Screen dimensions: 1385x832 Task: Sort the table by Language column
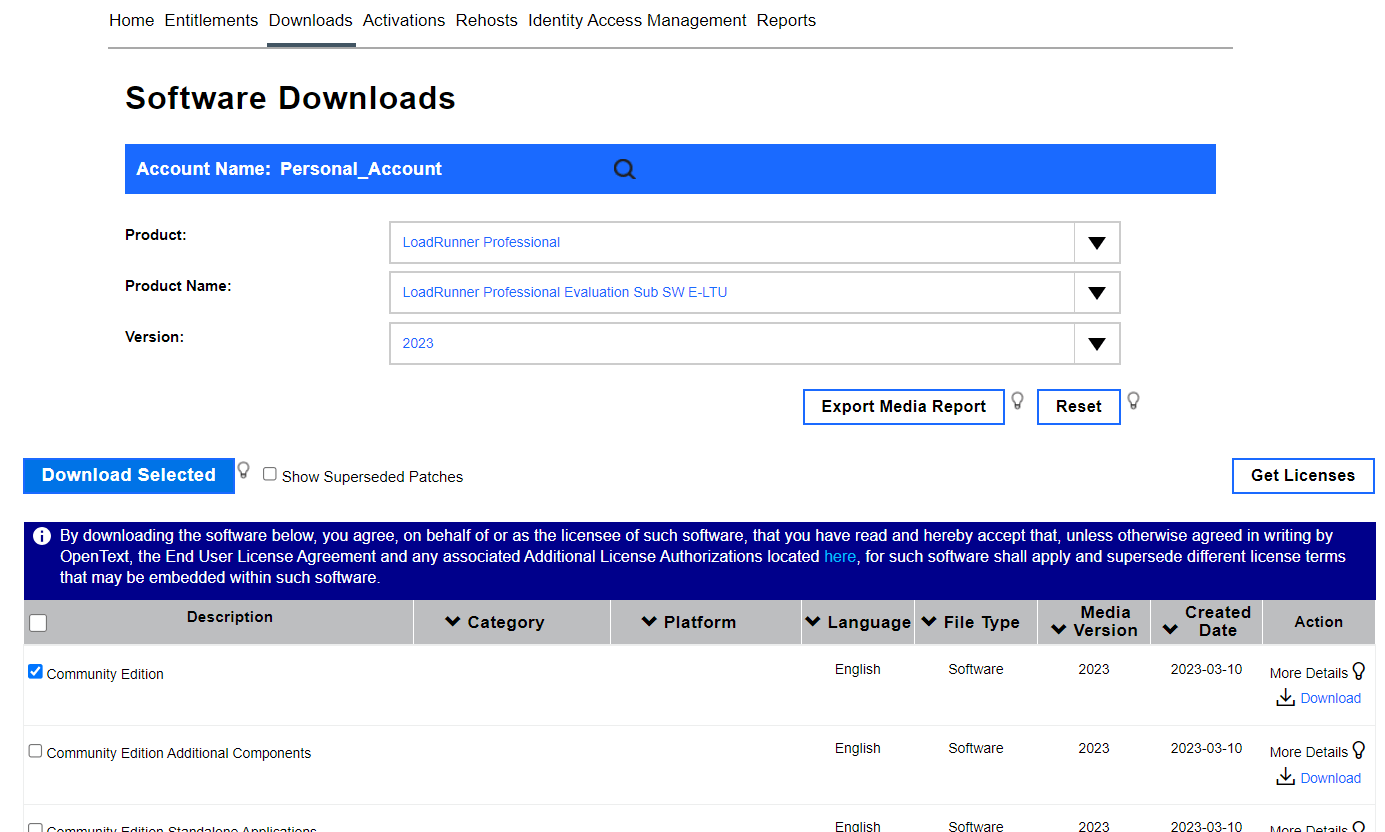click(858, 622)
